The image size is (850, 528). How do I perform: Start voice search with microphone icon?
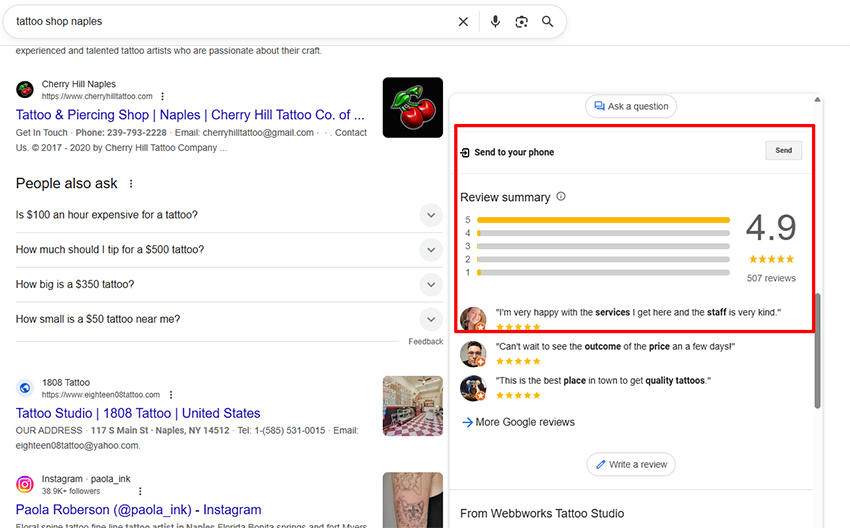click(495, 22)
